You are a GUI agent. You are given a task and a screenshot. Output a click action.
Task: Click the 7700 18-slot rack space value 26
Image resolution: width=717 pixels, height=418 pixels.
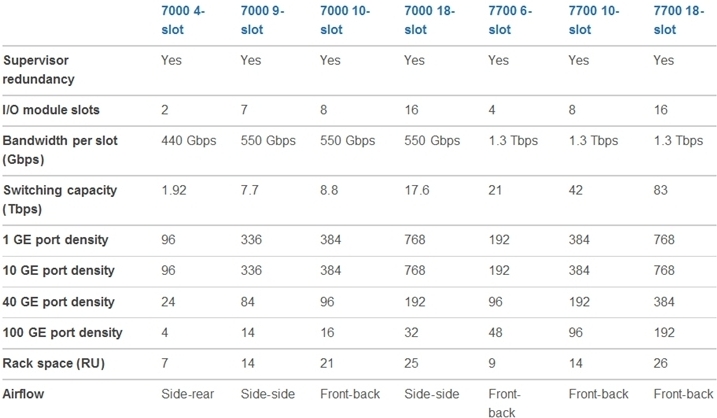point(660,363)
